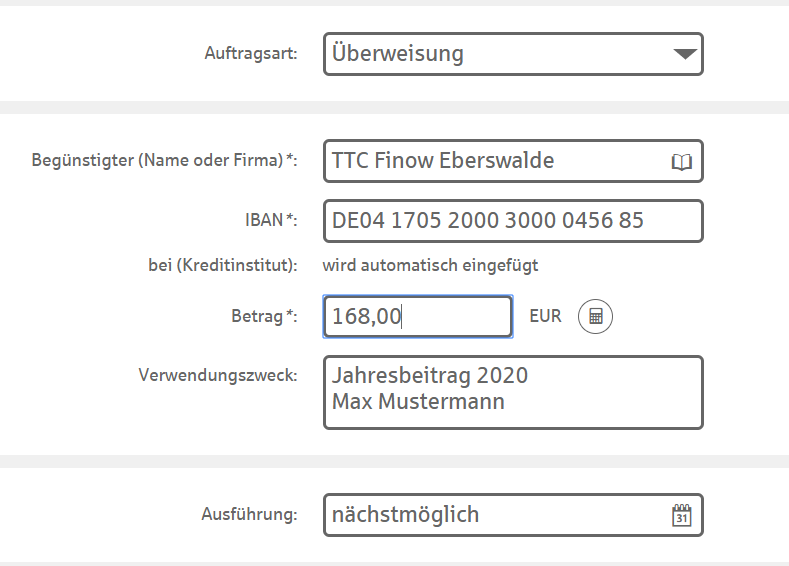This screenshot has width=789, height=566.
Task: Open the calculator icon beside EUR
Action: click(x=595, y=317)
